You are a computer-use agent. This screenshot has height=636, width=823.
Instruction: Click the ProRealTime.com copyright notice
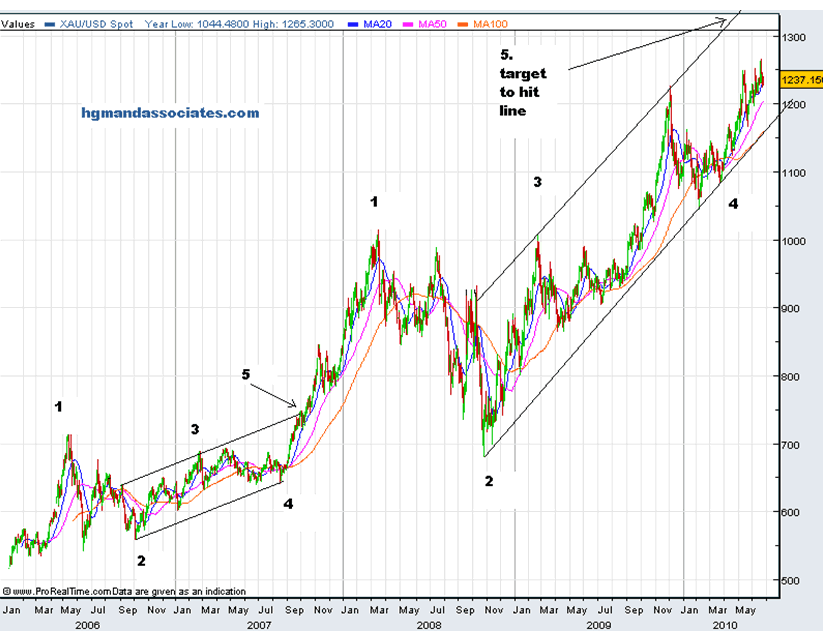(x=124, y=591)
